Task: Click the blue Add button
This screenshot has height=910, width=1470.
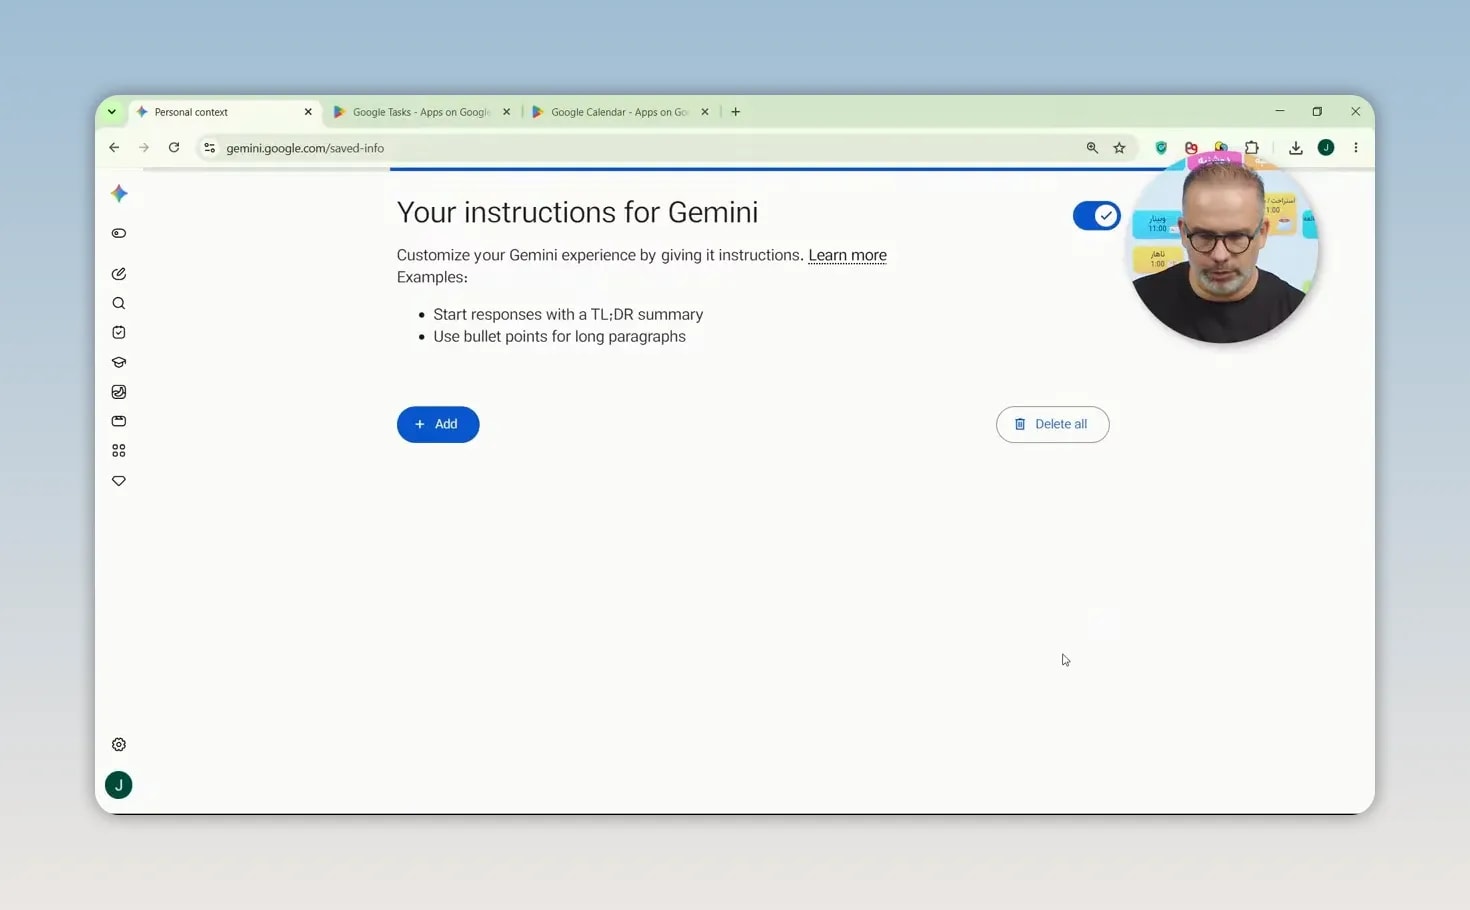Action: click(x=438, y=424)
